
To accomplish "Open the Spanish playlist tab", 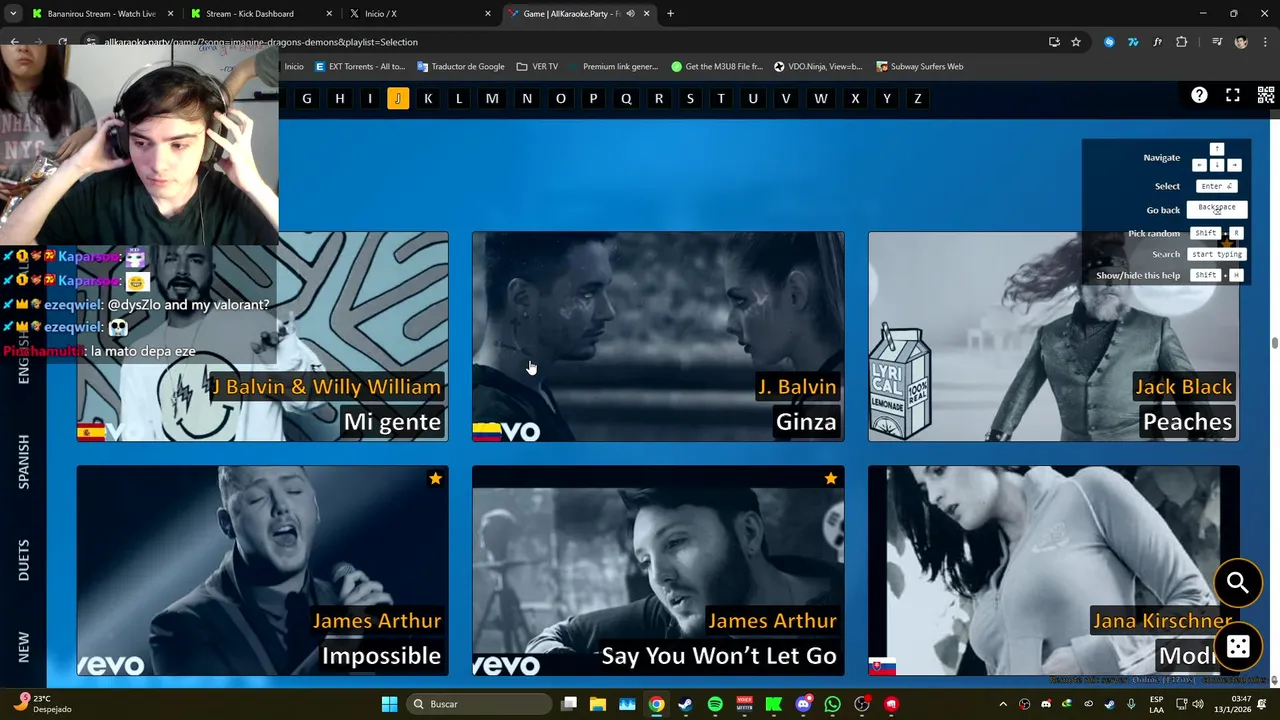I will pos(24,461).
